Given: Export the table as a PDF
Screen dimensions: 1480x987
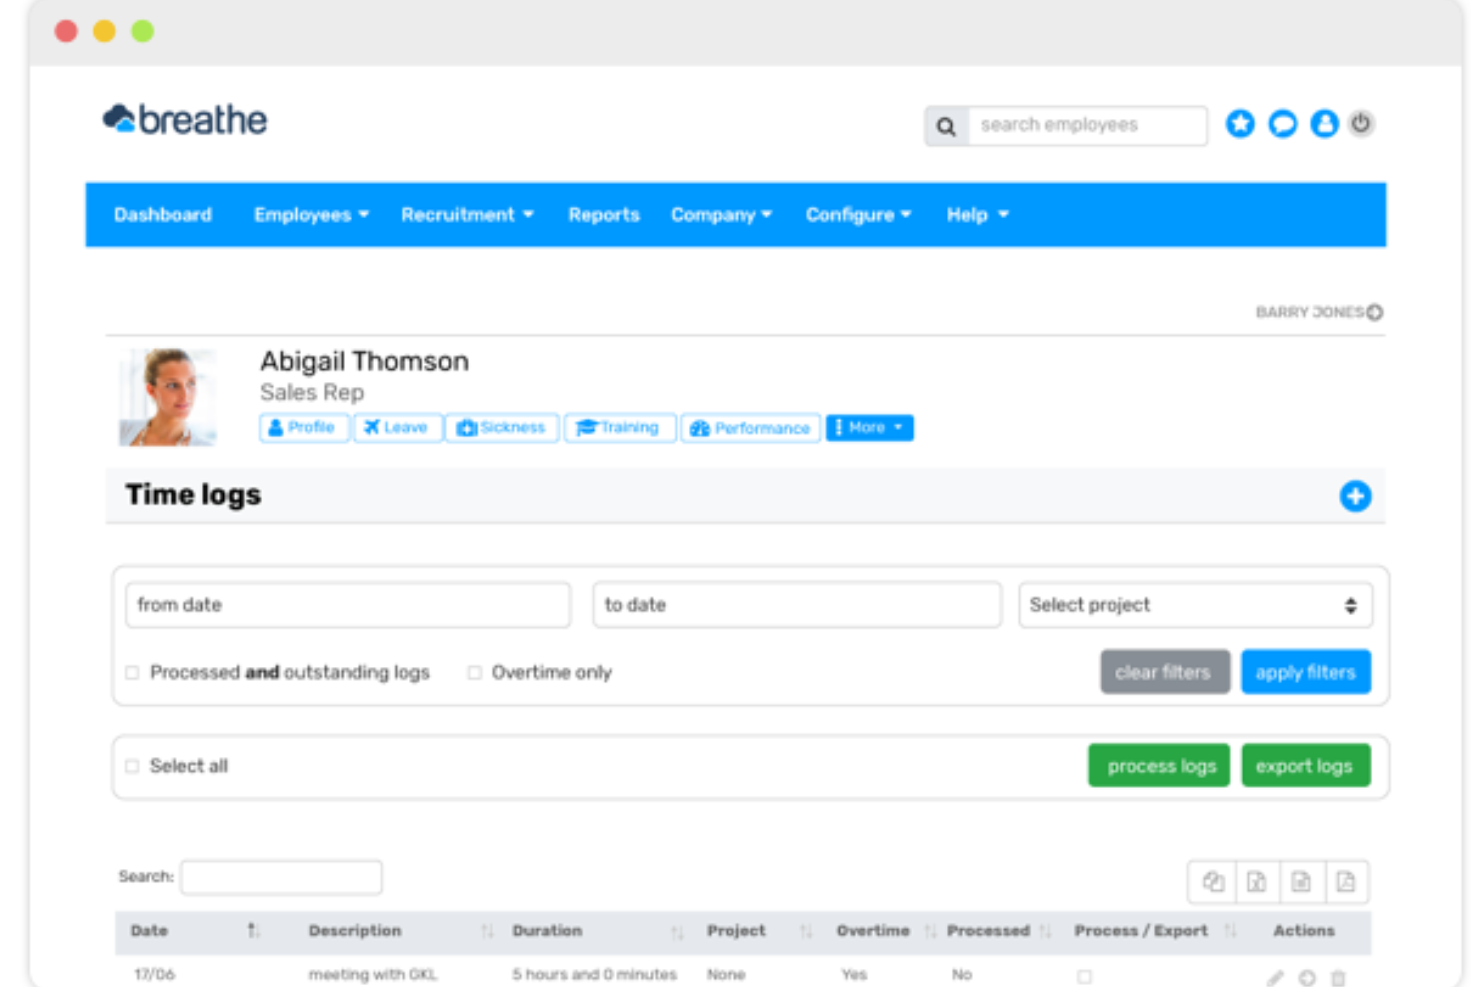Looking at the screenshot, I should (1347, 881).
